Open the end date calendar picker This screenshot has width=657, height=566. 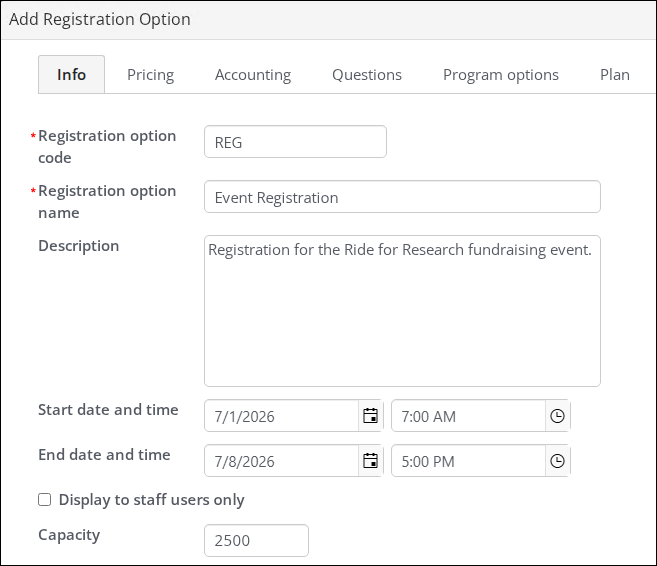370,461
